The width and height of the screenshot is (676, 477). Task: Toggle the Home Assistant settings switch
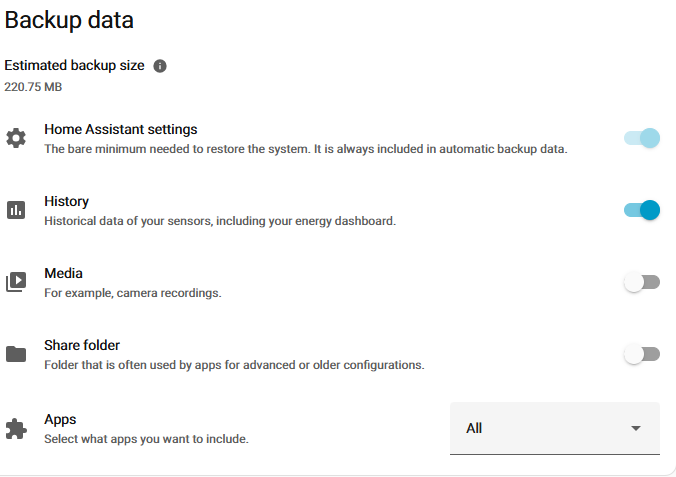coord(642,138)
